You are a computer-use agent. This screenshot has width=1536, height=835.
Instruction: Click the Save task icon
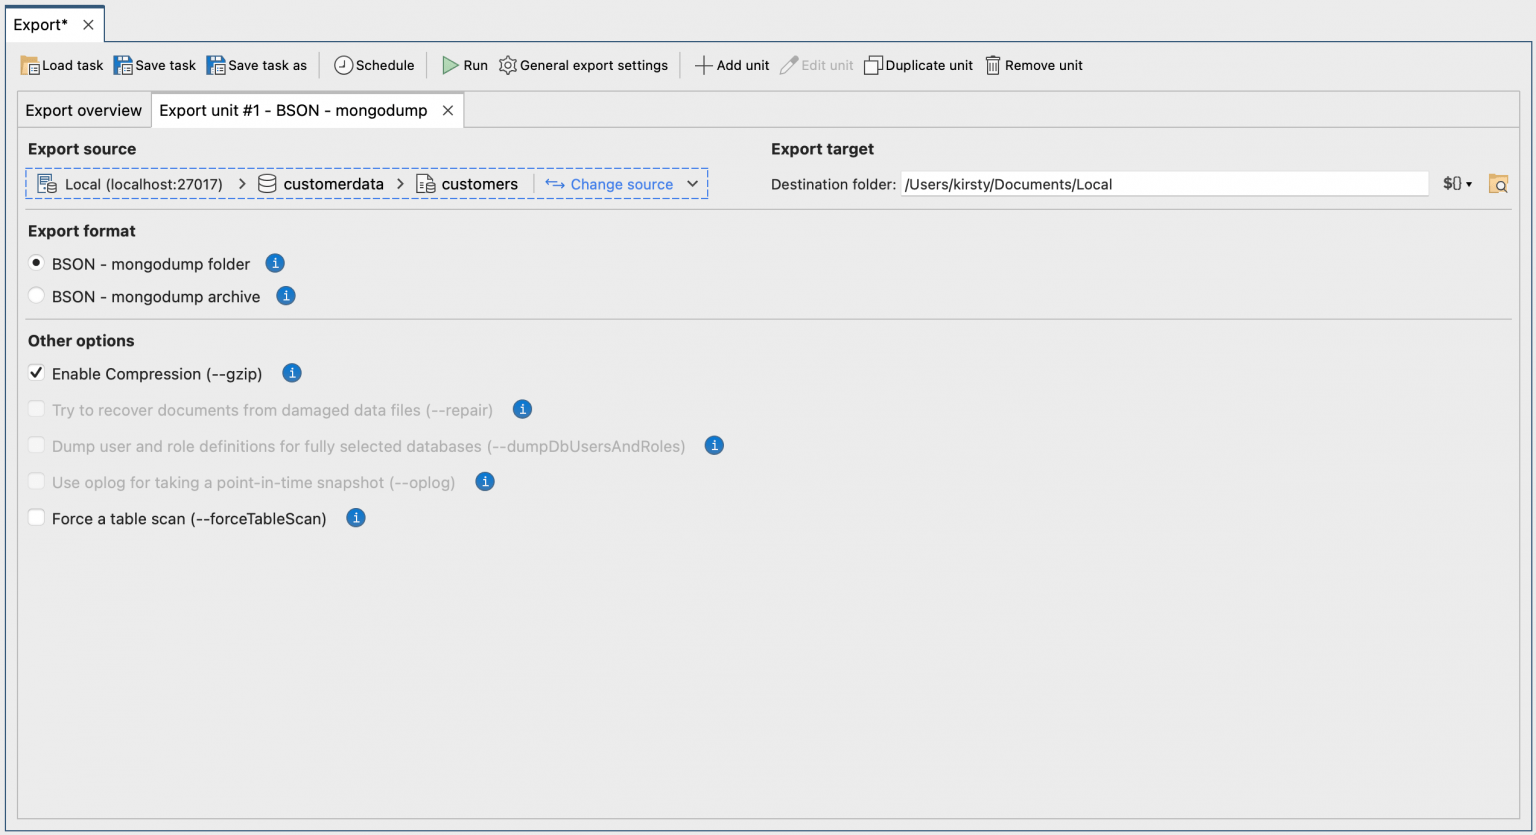[x=123, y=64]
